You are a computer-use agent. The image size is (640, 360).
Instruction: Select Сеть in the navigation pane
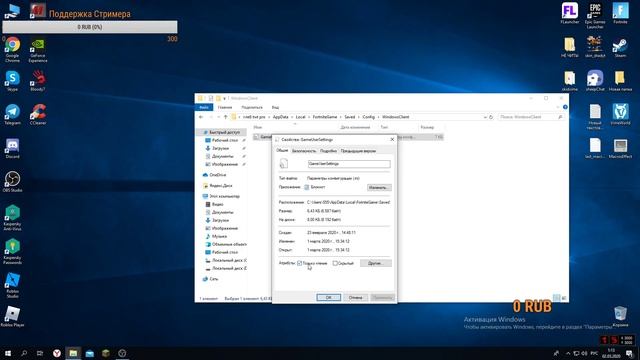click(x=213, y=279)
